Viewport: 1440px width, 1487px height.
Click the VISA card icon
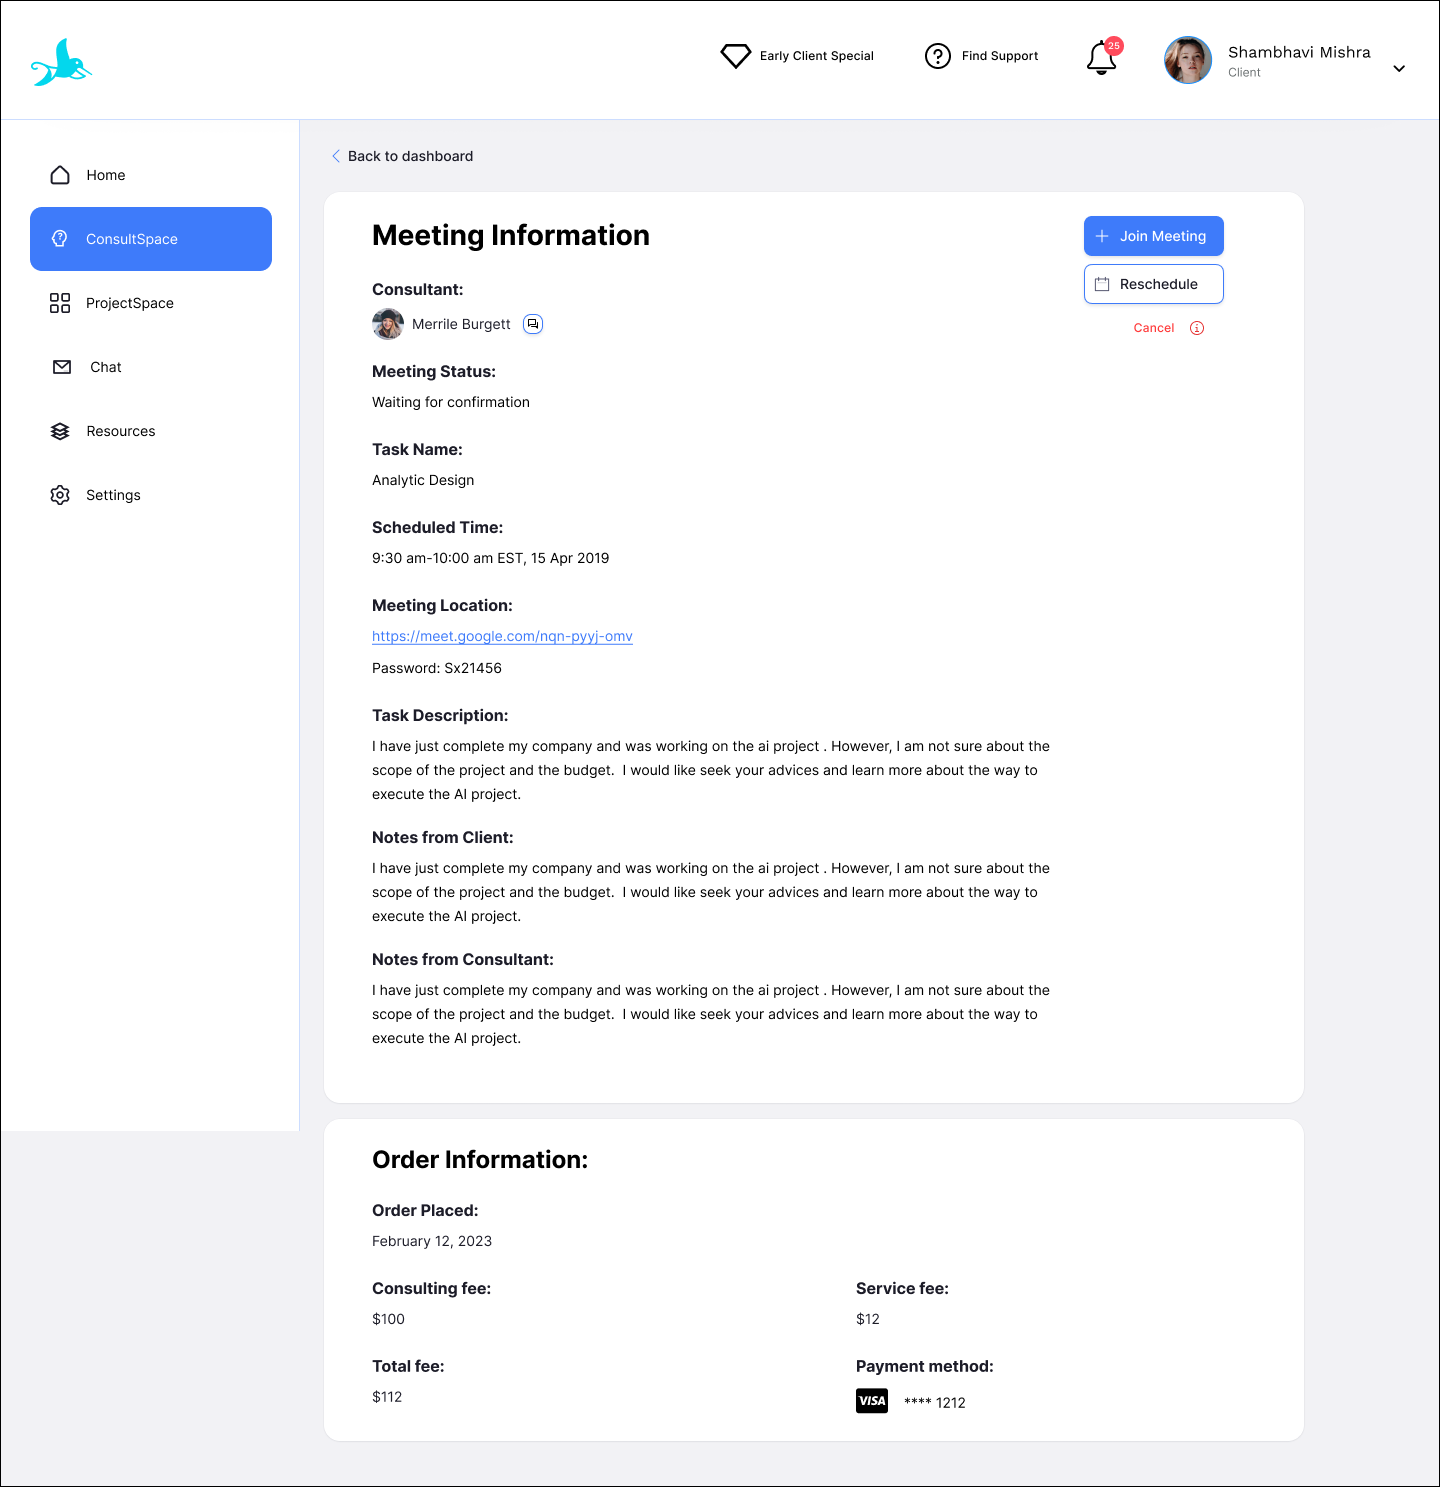click(x=872, y=1401)
